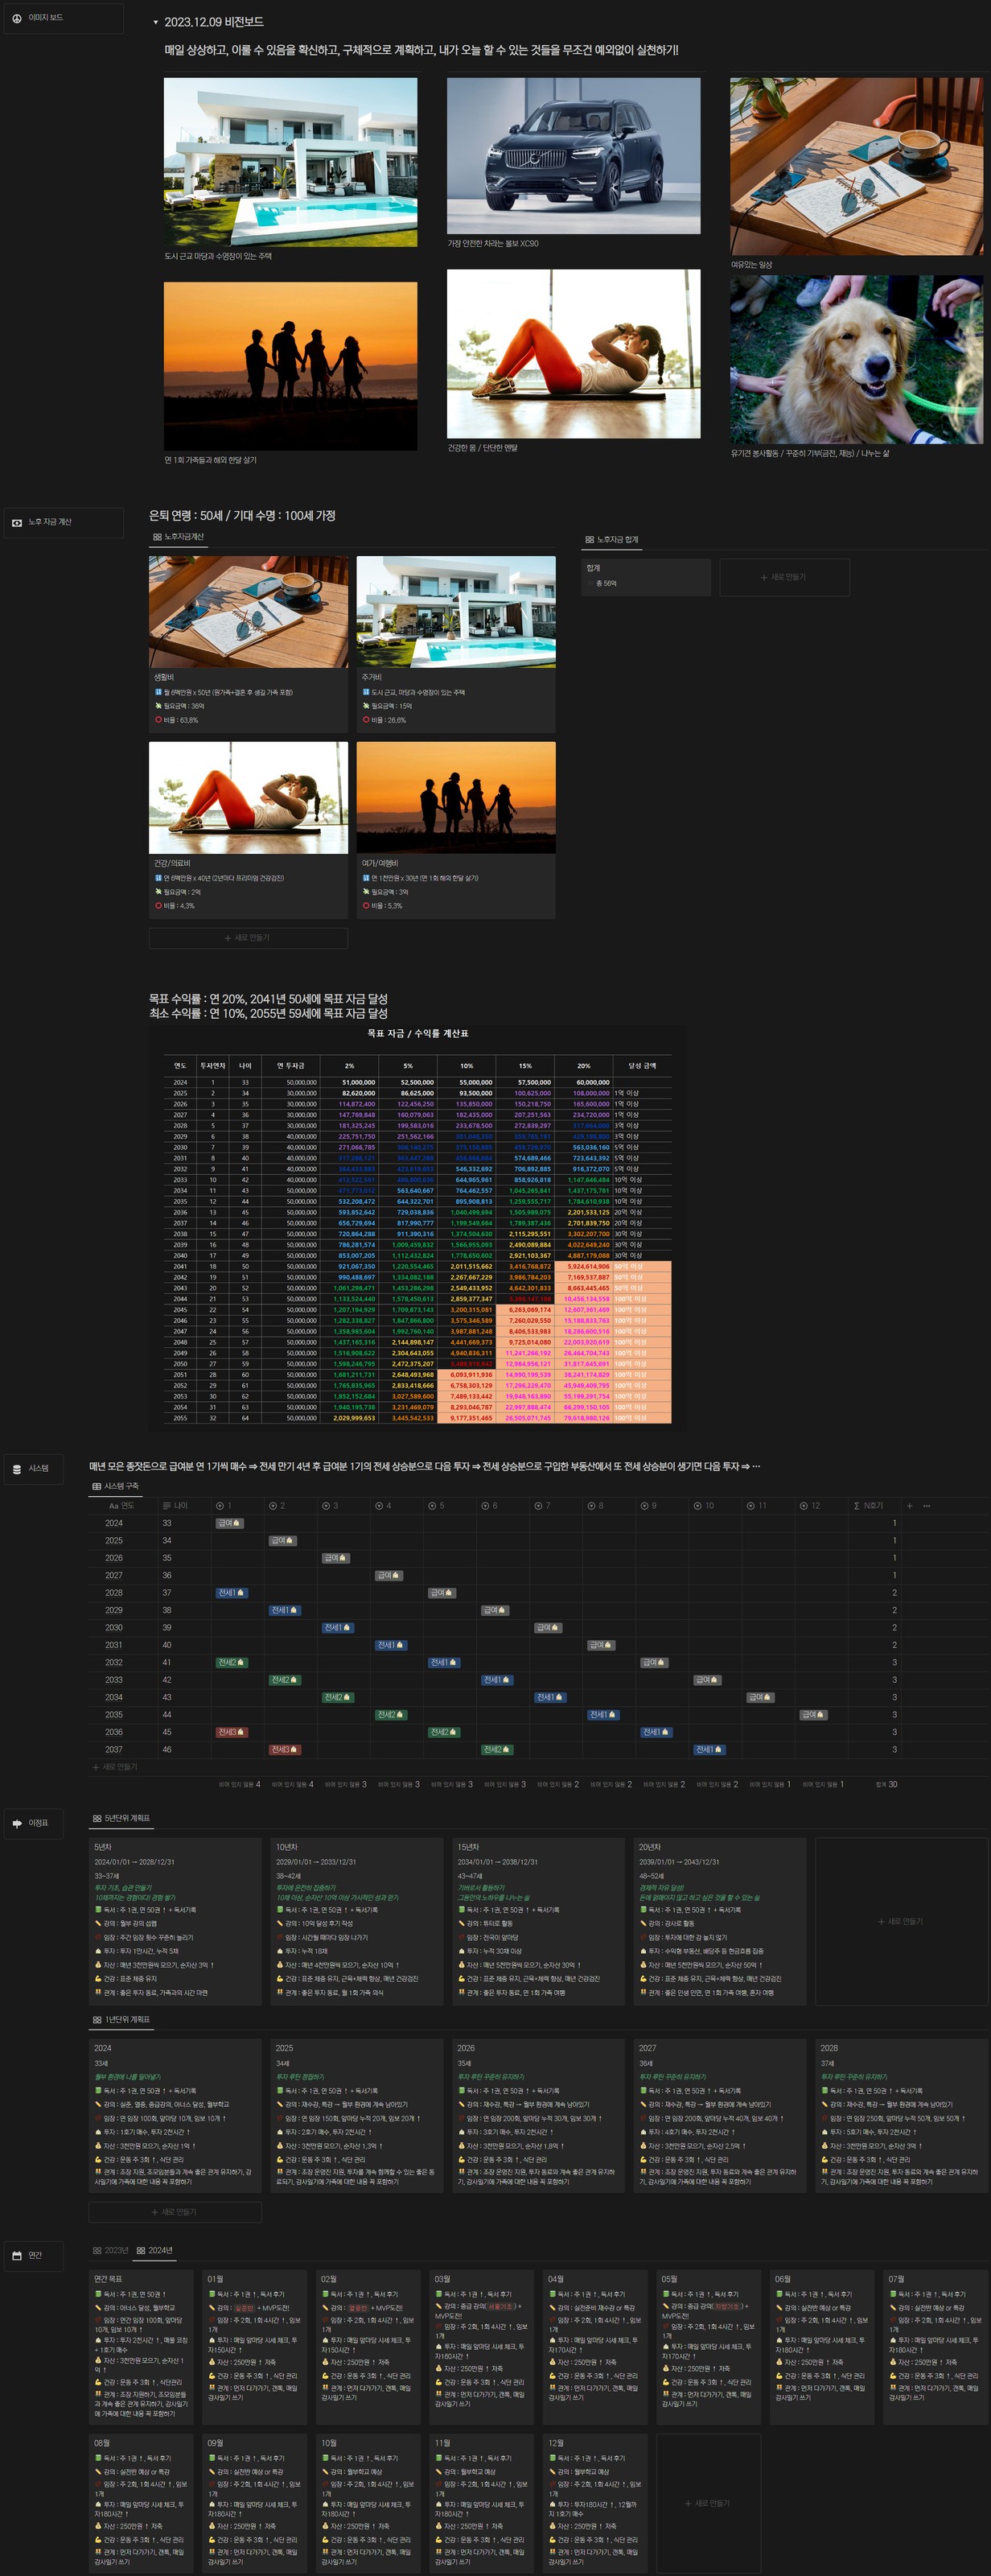Click the gallery icon on 노후자금계산 tab
This screenshot has height=2576, width=991.
[157, 537]
